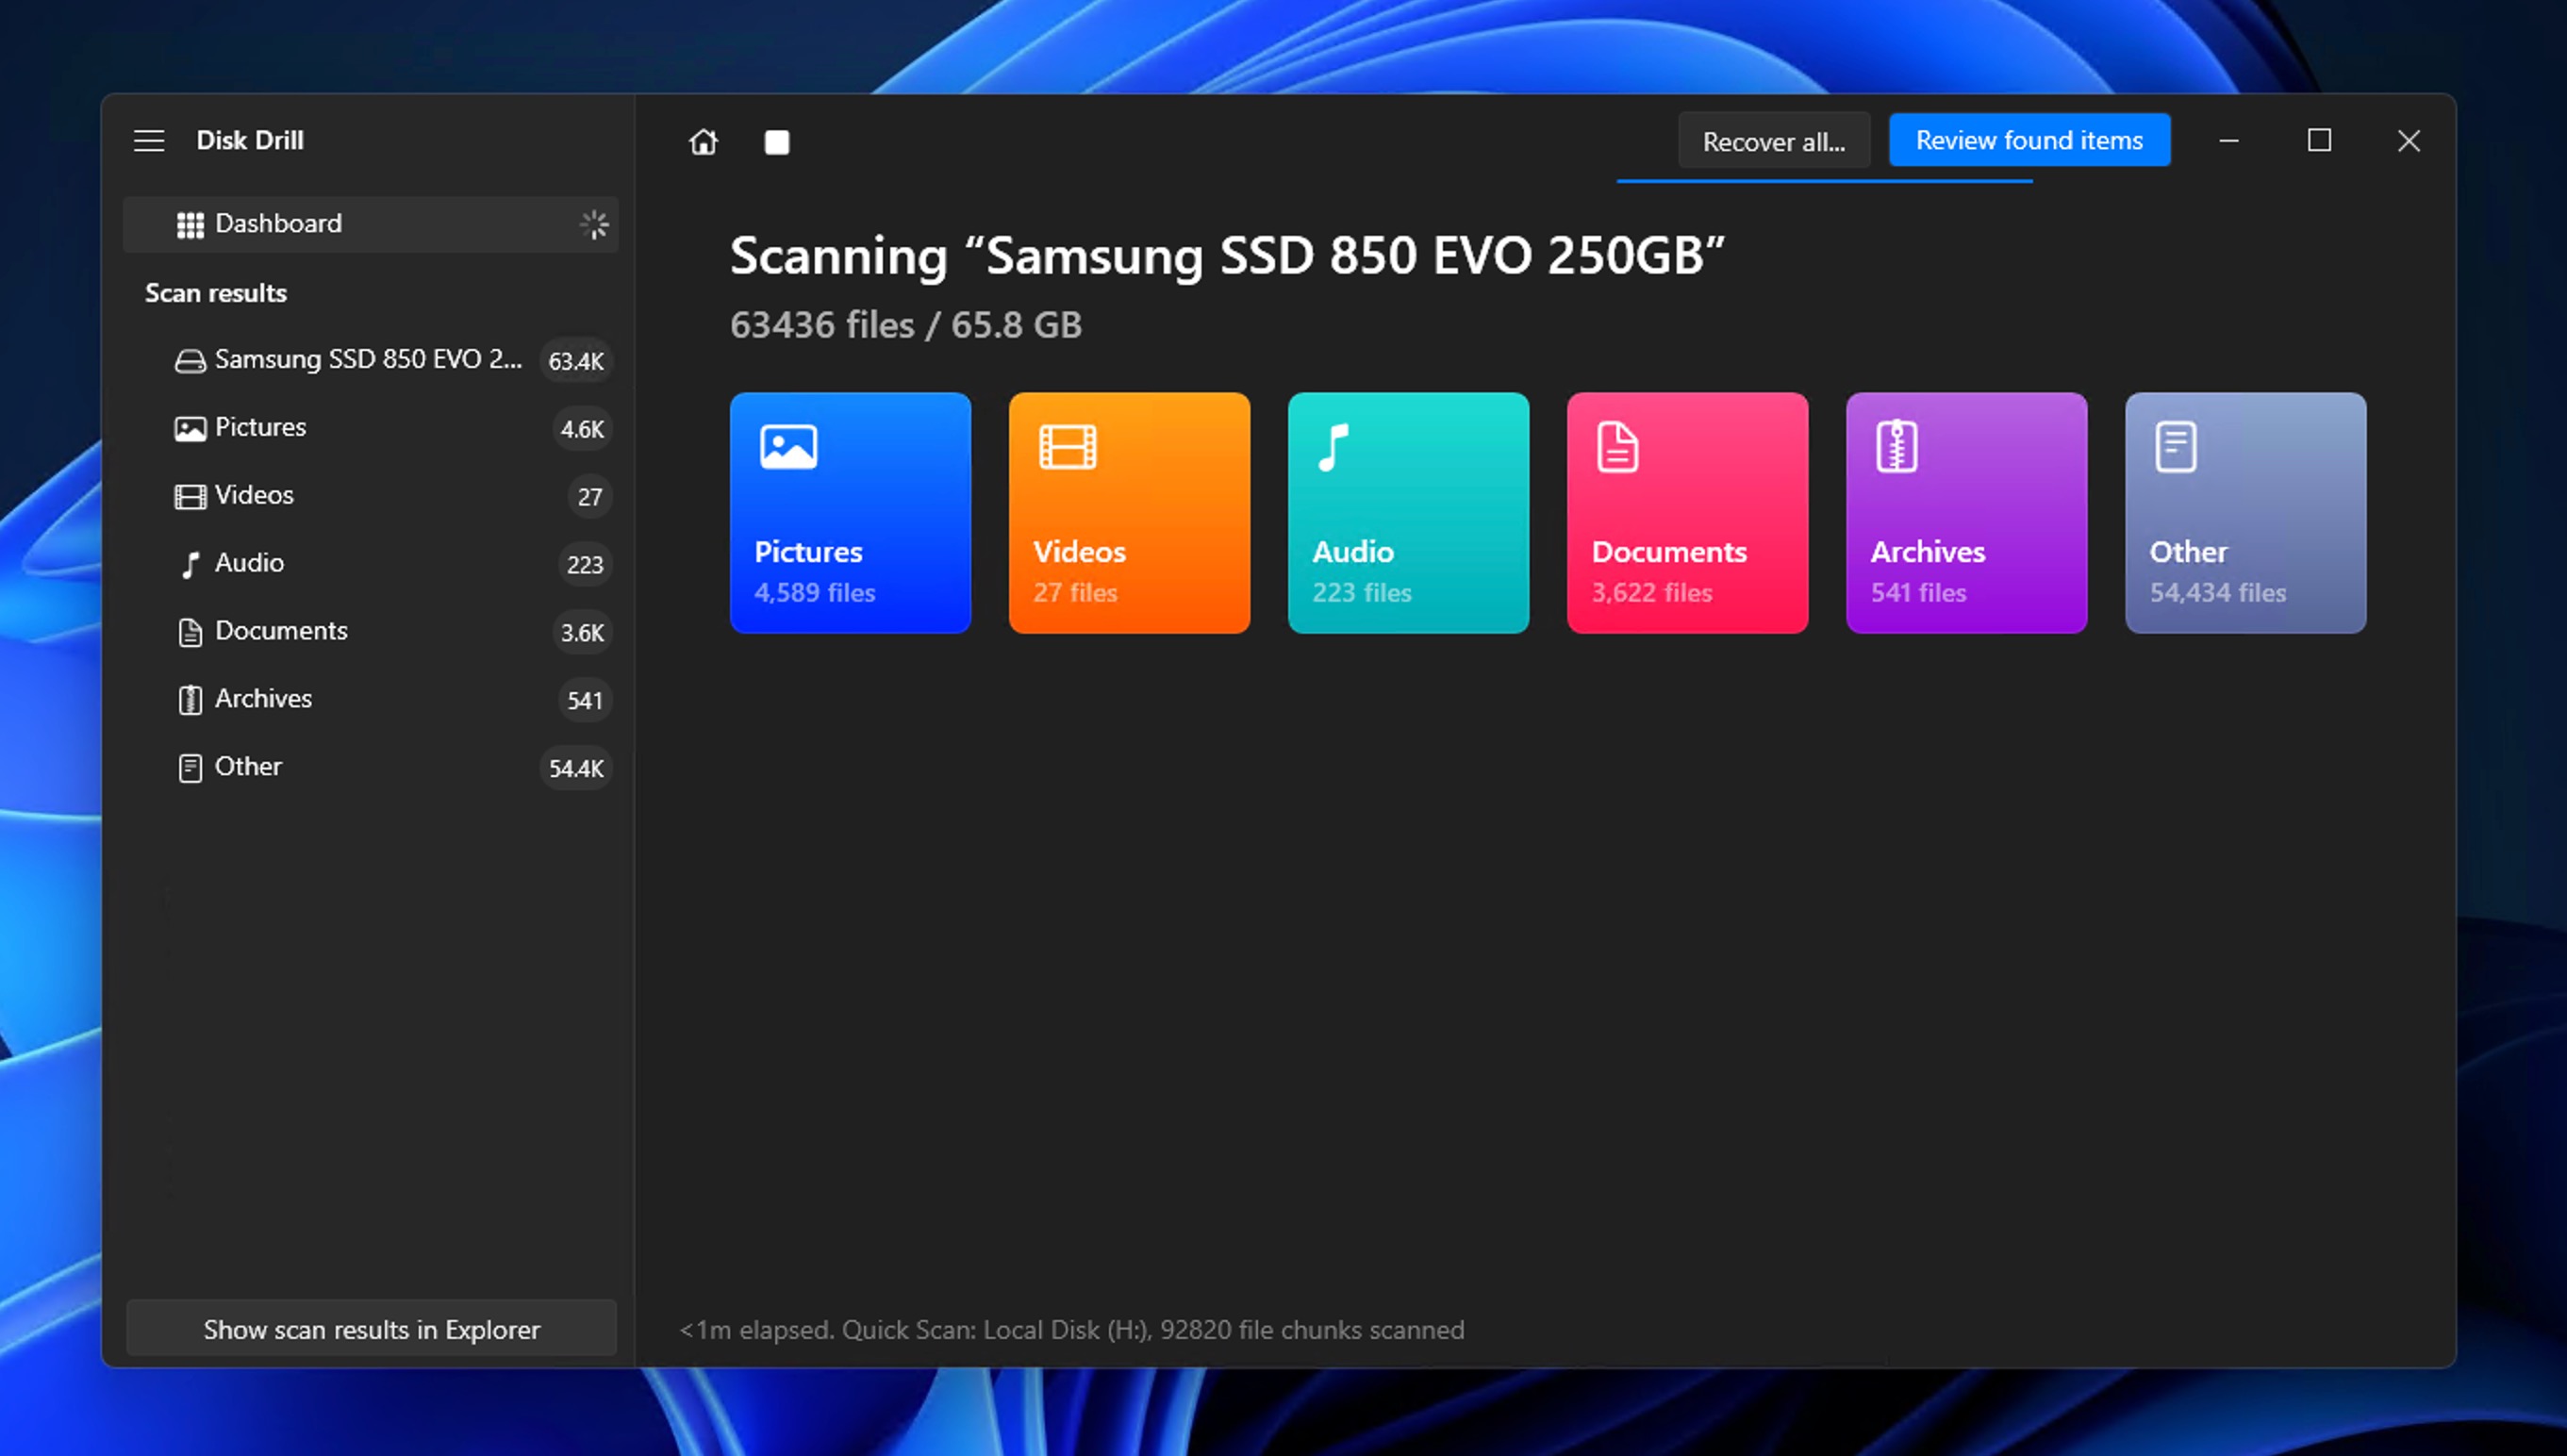The image size is (2567, 1456).
Task: Open the purple Archives card label
Action: pyautogui.click(x=1927, y=552)
